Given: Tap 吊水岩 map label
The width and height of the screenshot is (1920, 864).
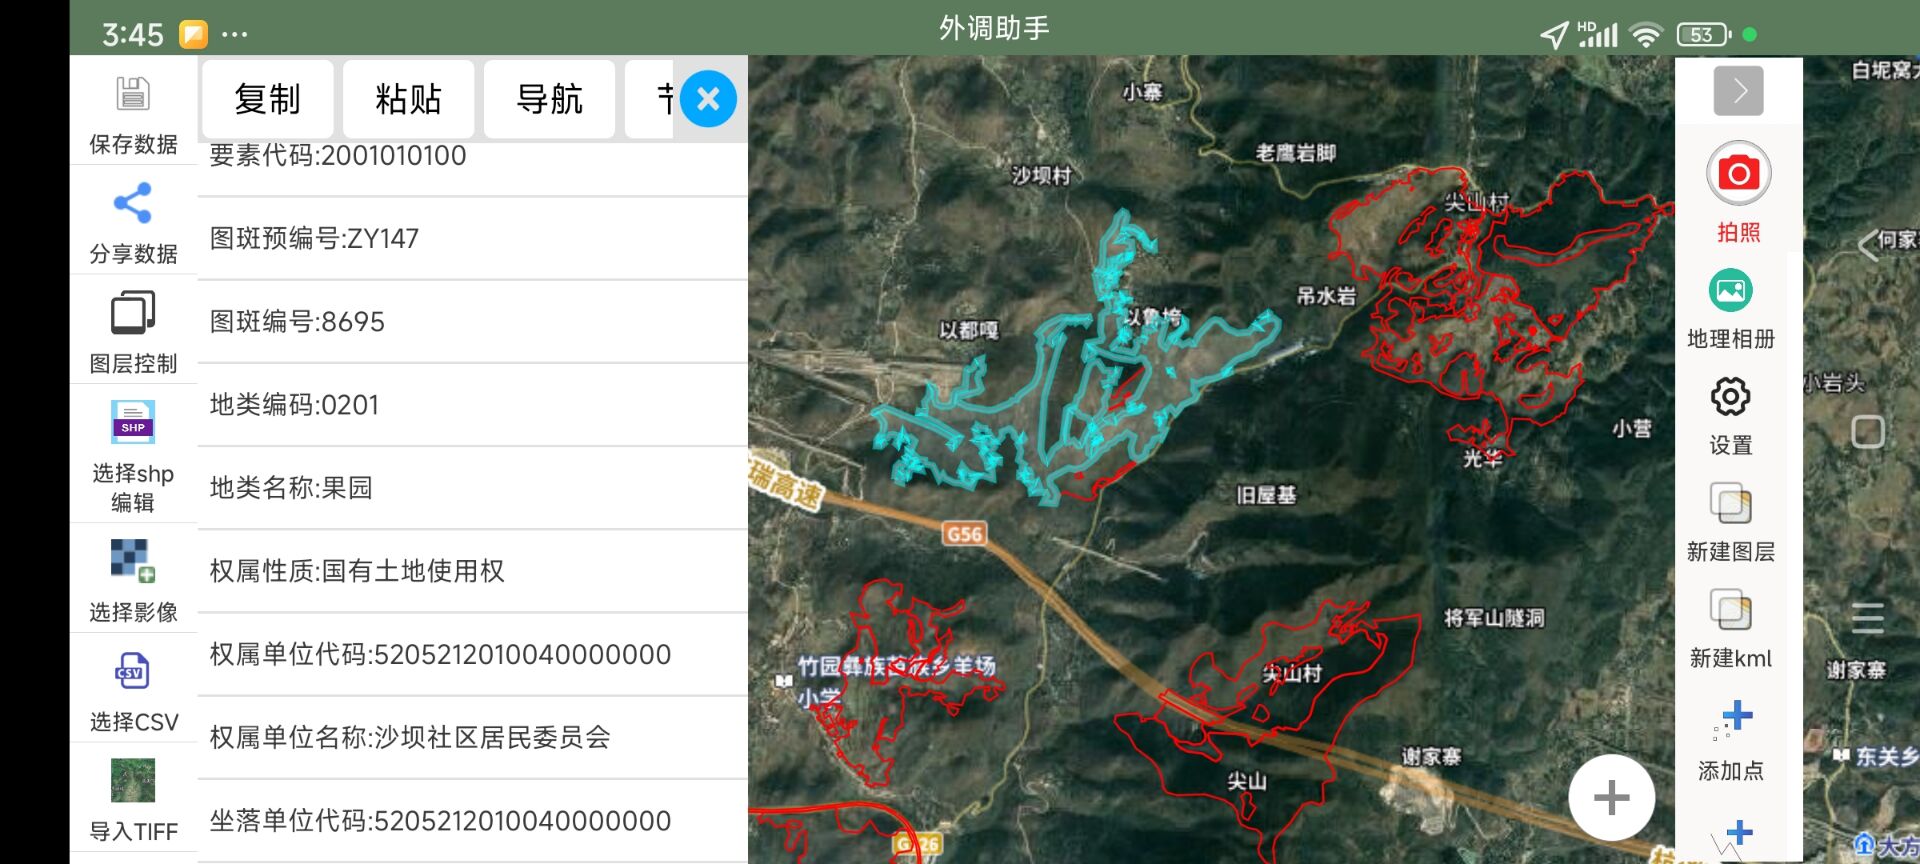Looking at the screenshot, I should click(1326, 296).
